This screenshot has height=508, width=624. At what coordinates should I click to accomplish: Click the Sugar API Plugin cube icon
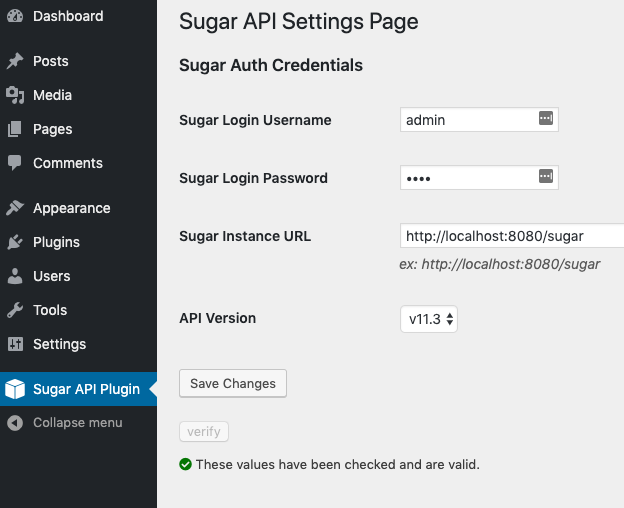click(x=15, y=389)
